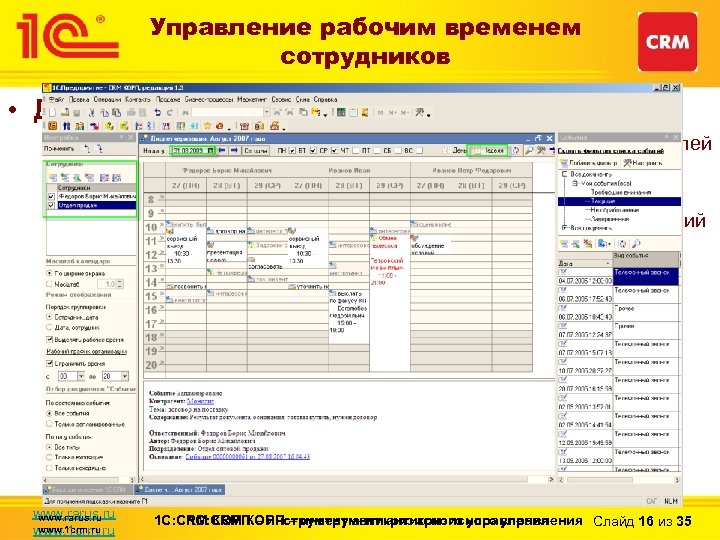Image resolution: width=720 pixels, height=540 pixels.
Task: Toggle checkbox for Федоров Борис Михайлович employee
Action: pos(51,197)
